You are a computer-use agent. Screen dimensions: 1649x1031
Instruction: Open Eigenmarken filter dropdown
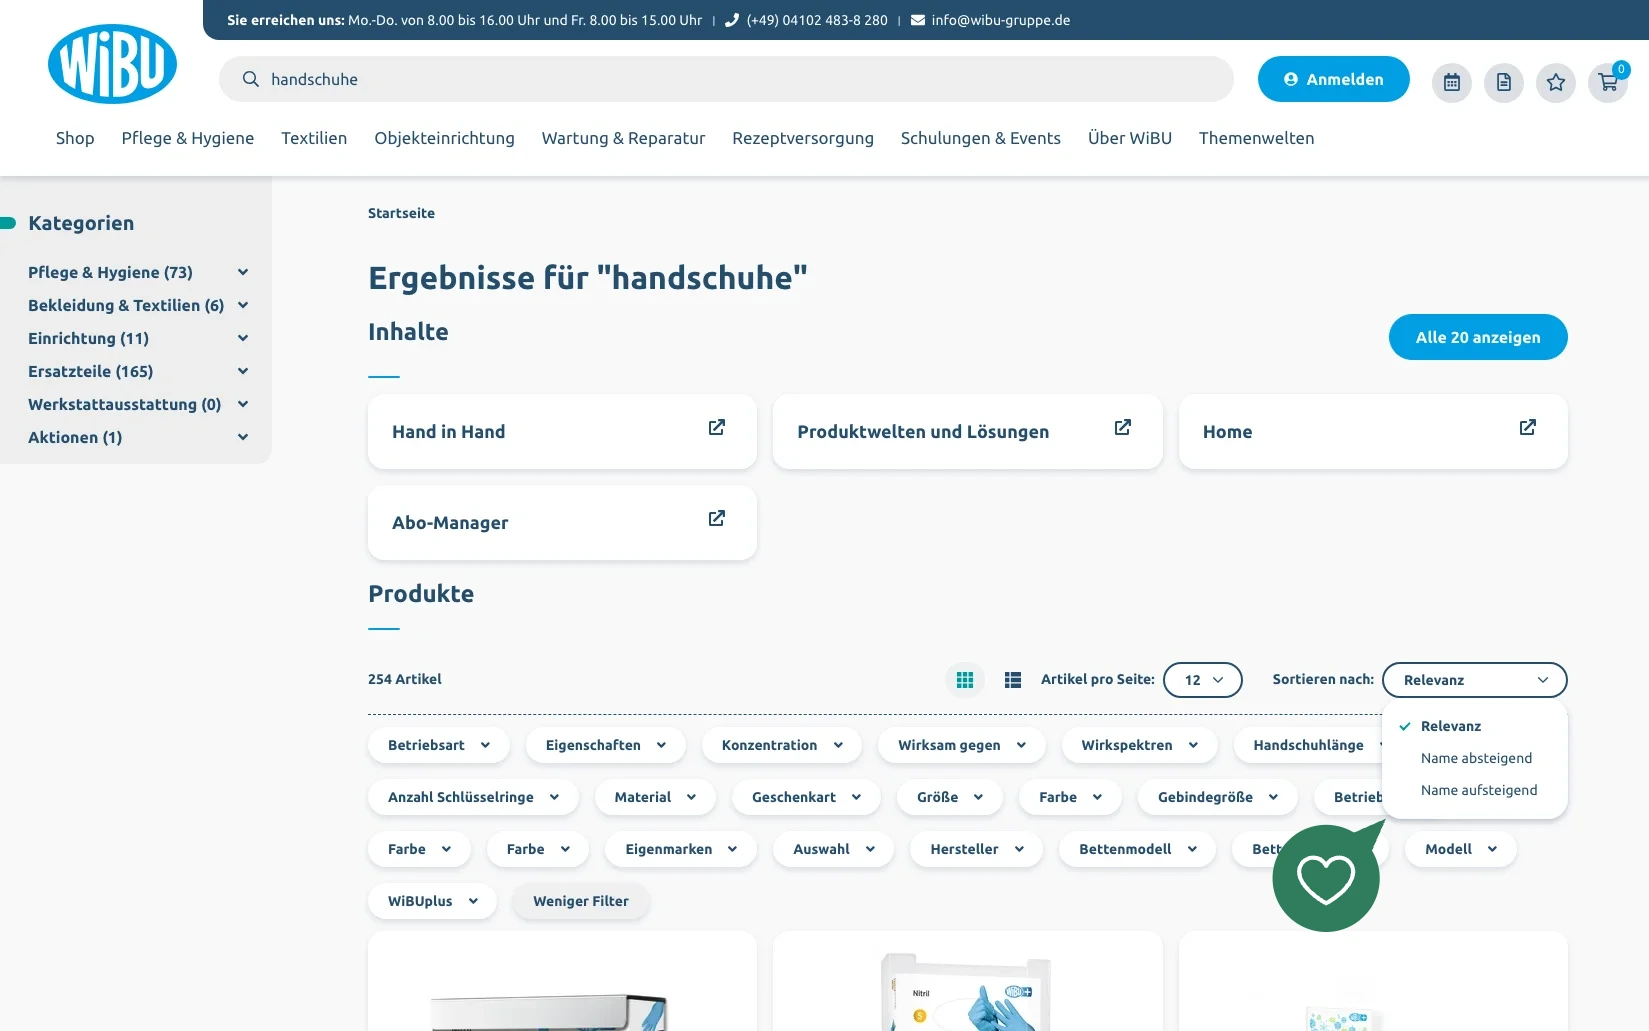[681, 849]
